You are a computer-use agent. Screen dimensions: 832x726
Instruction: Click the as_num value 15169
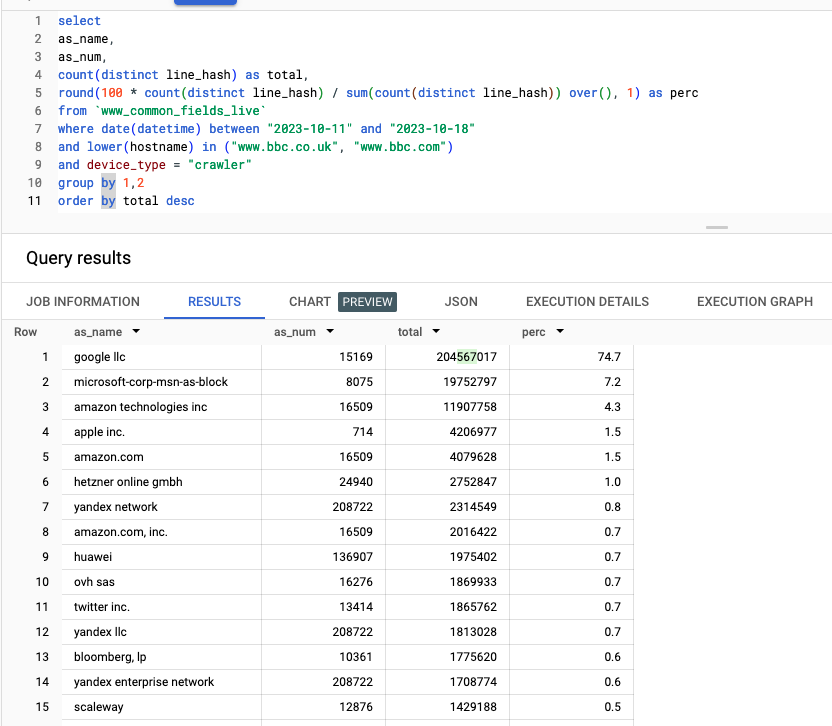[x=356, y=357]
